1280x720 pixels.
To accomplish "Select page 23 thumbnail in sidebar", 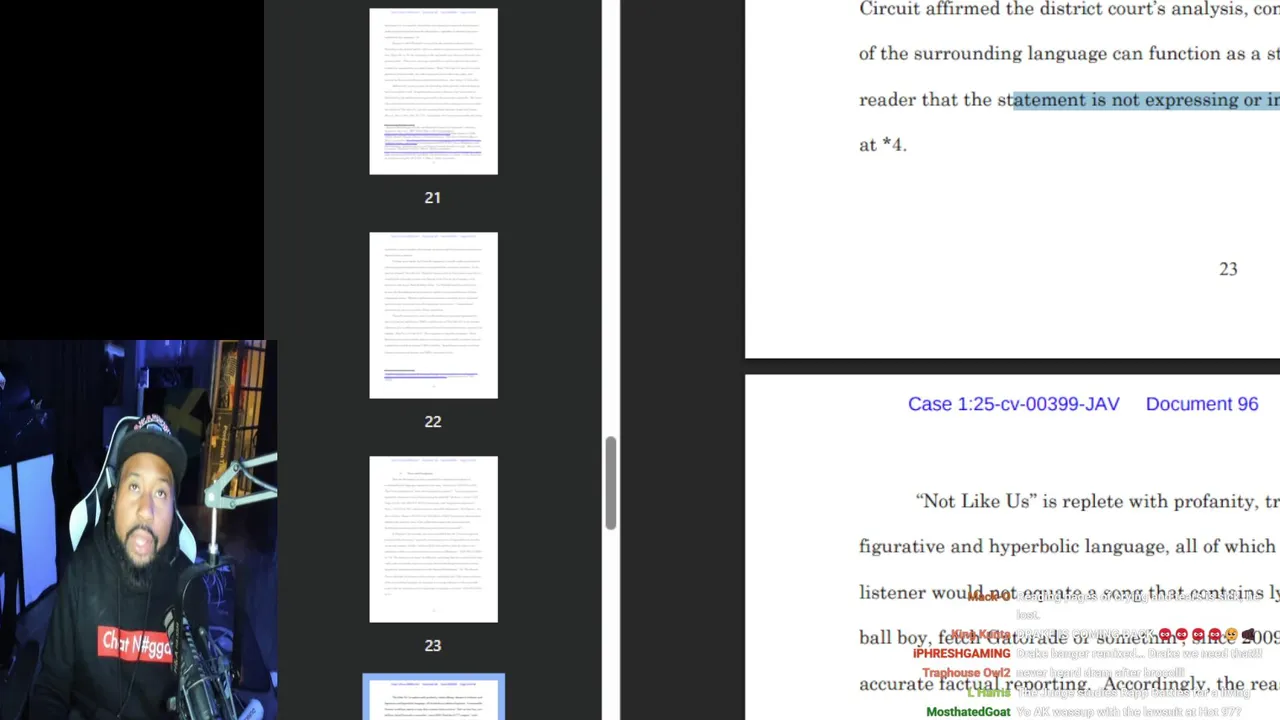I will 433,539.
